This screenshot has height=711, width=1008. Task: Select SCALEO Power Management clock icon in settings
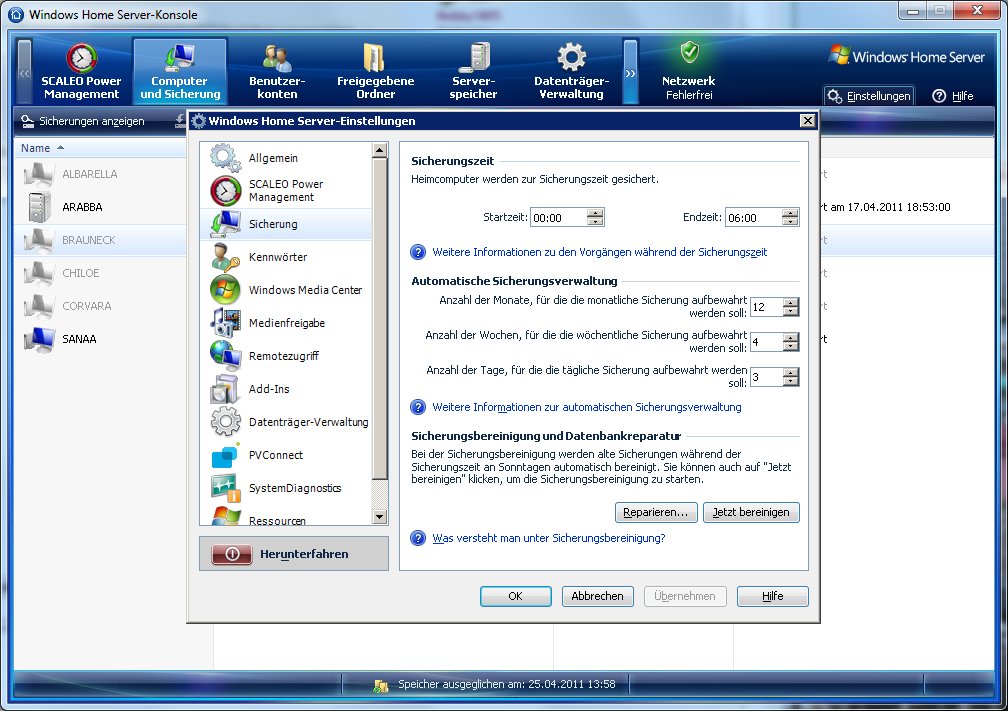[x=226, y=190]
